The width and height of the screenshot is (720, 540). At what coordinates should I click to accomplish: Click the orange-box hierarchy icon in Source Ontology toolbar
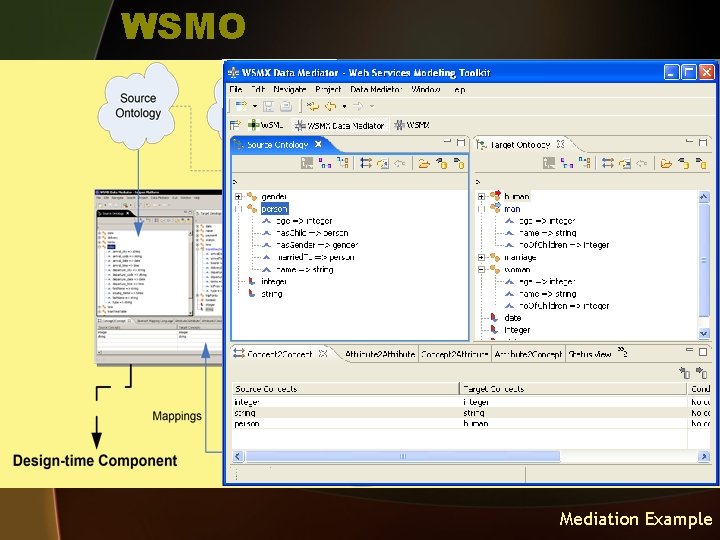tap(343, 163)
